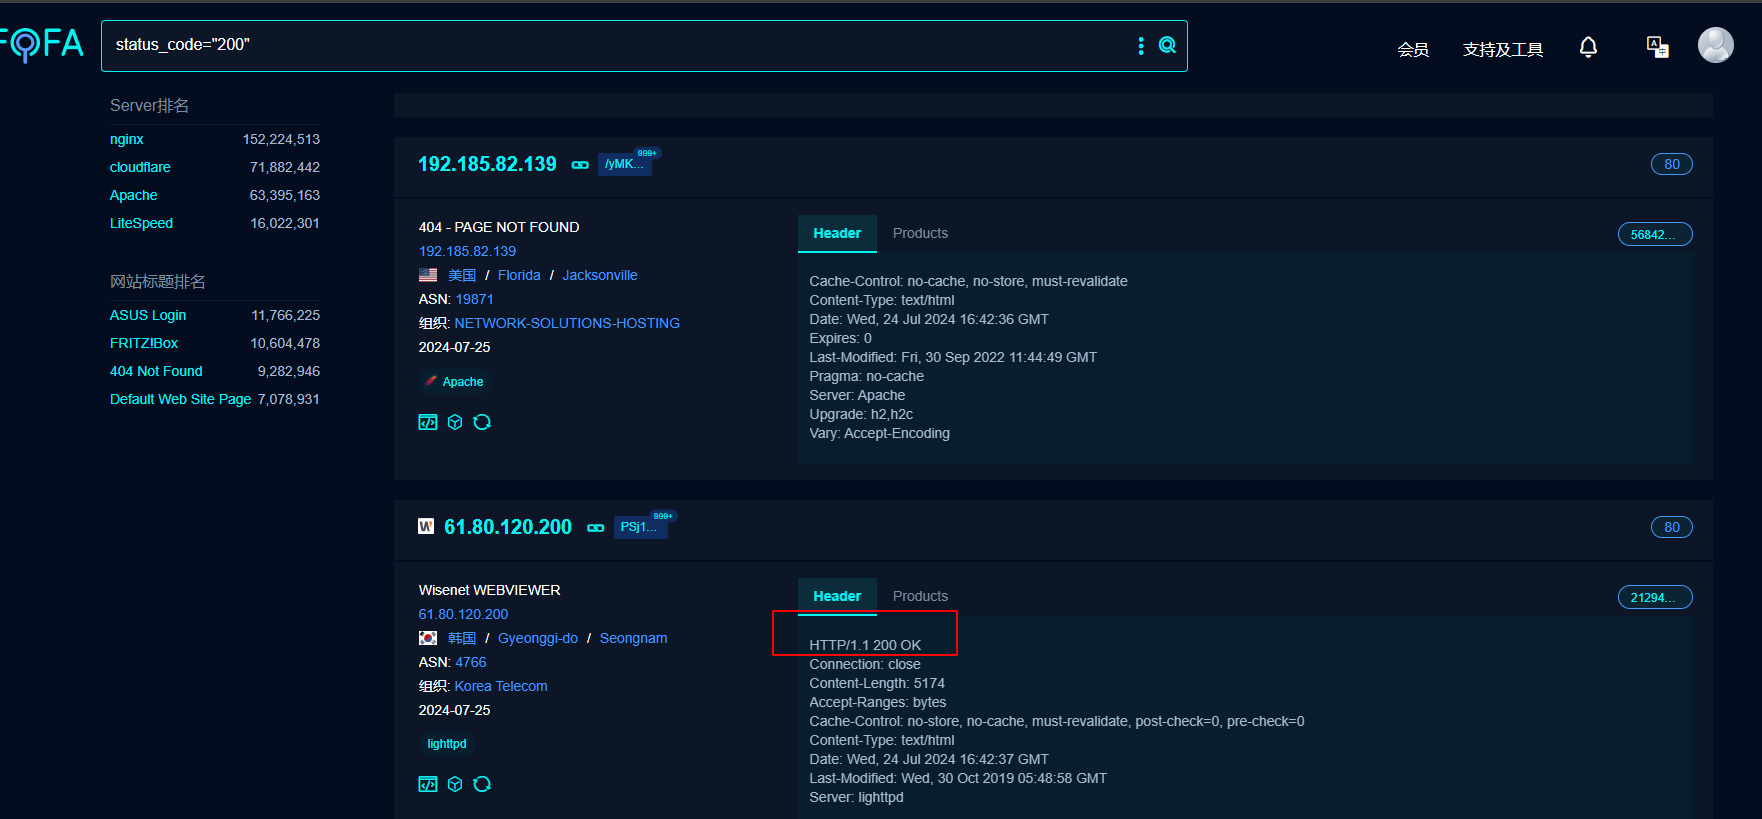Click the 21294... badge
The width and height of the screenshot is (1762, 819).
click(x=1655, y=597)
